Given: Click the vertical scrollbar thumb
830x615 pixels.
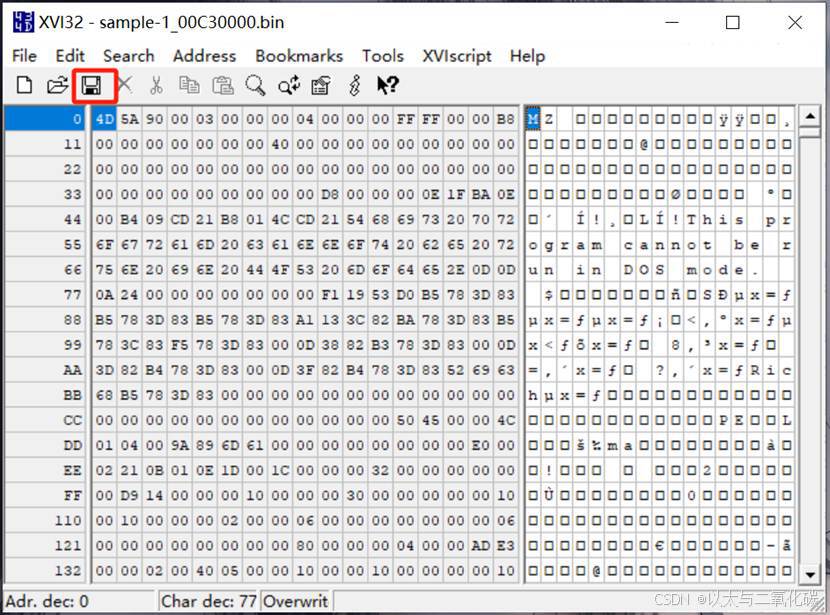Looking at the screenshot, I should click(x=810, y=131).
